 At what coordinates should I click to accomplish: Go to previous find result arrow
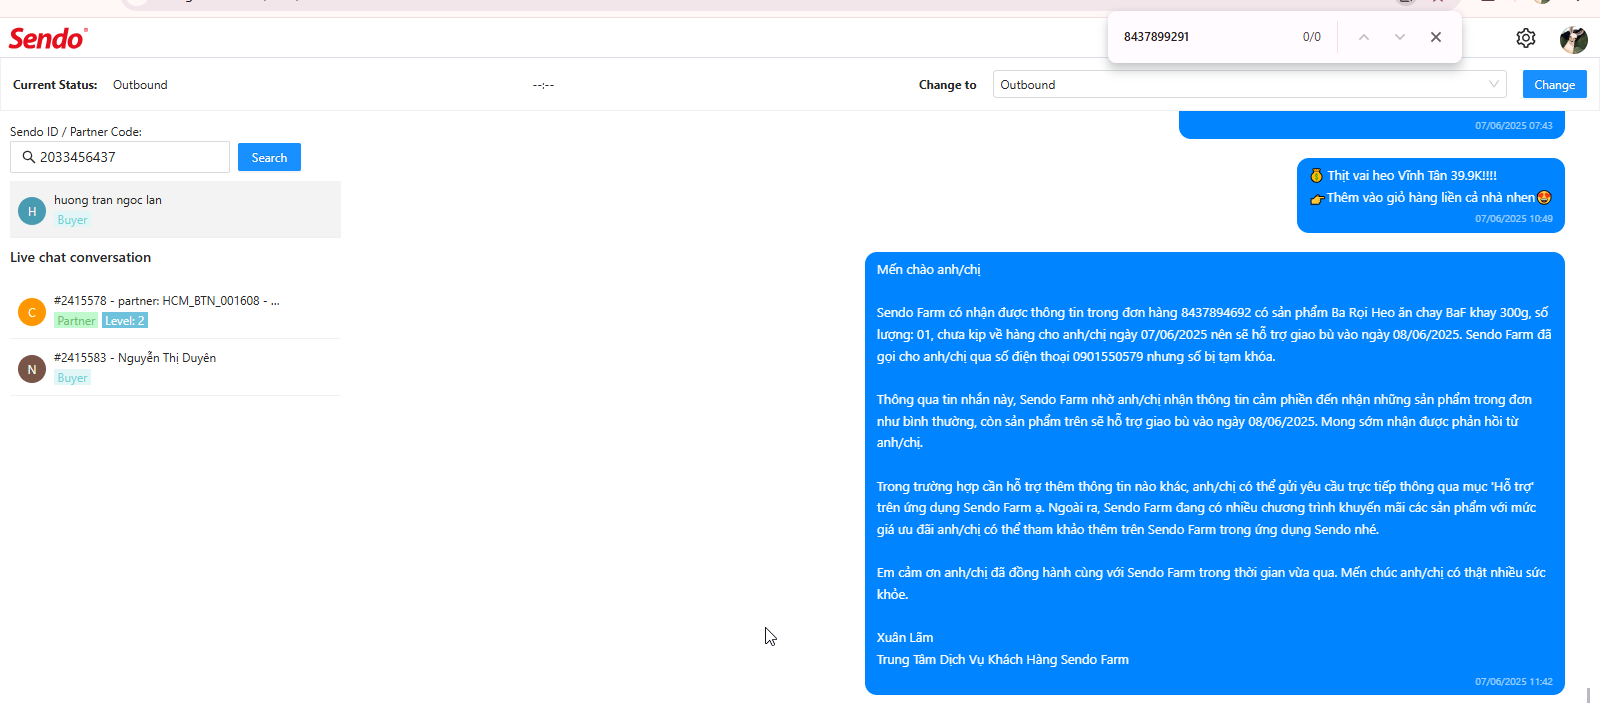point(1364,37)
